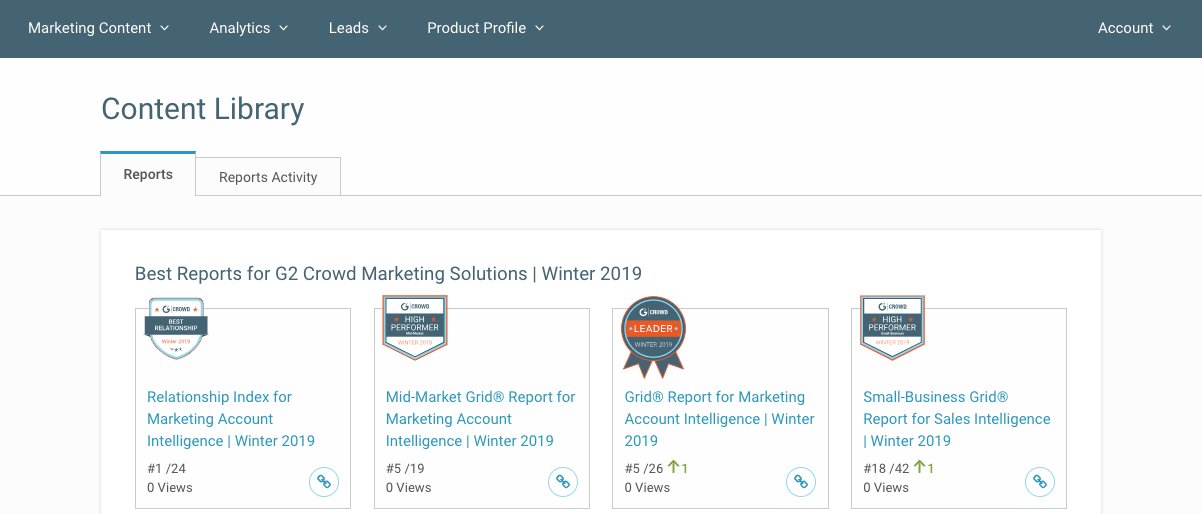Copy link for Small-Business Grid report

coord(1040,482)
